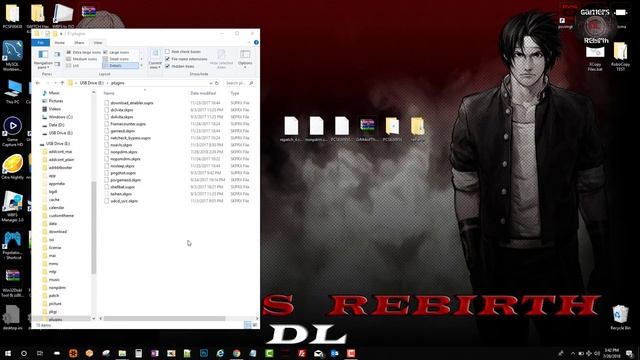Sort by Type column header
The width and height of the screenshot is (640, 360).
pyautogui.click(x=235, y=93)
